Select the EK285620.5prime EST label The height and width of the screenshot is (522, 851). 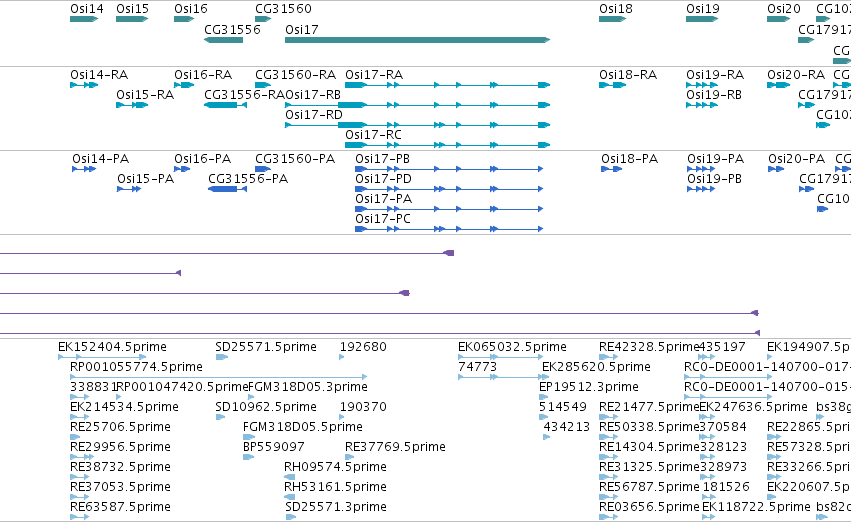(x=596, y=367)
